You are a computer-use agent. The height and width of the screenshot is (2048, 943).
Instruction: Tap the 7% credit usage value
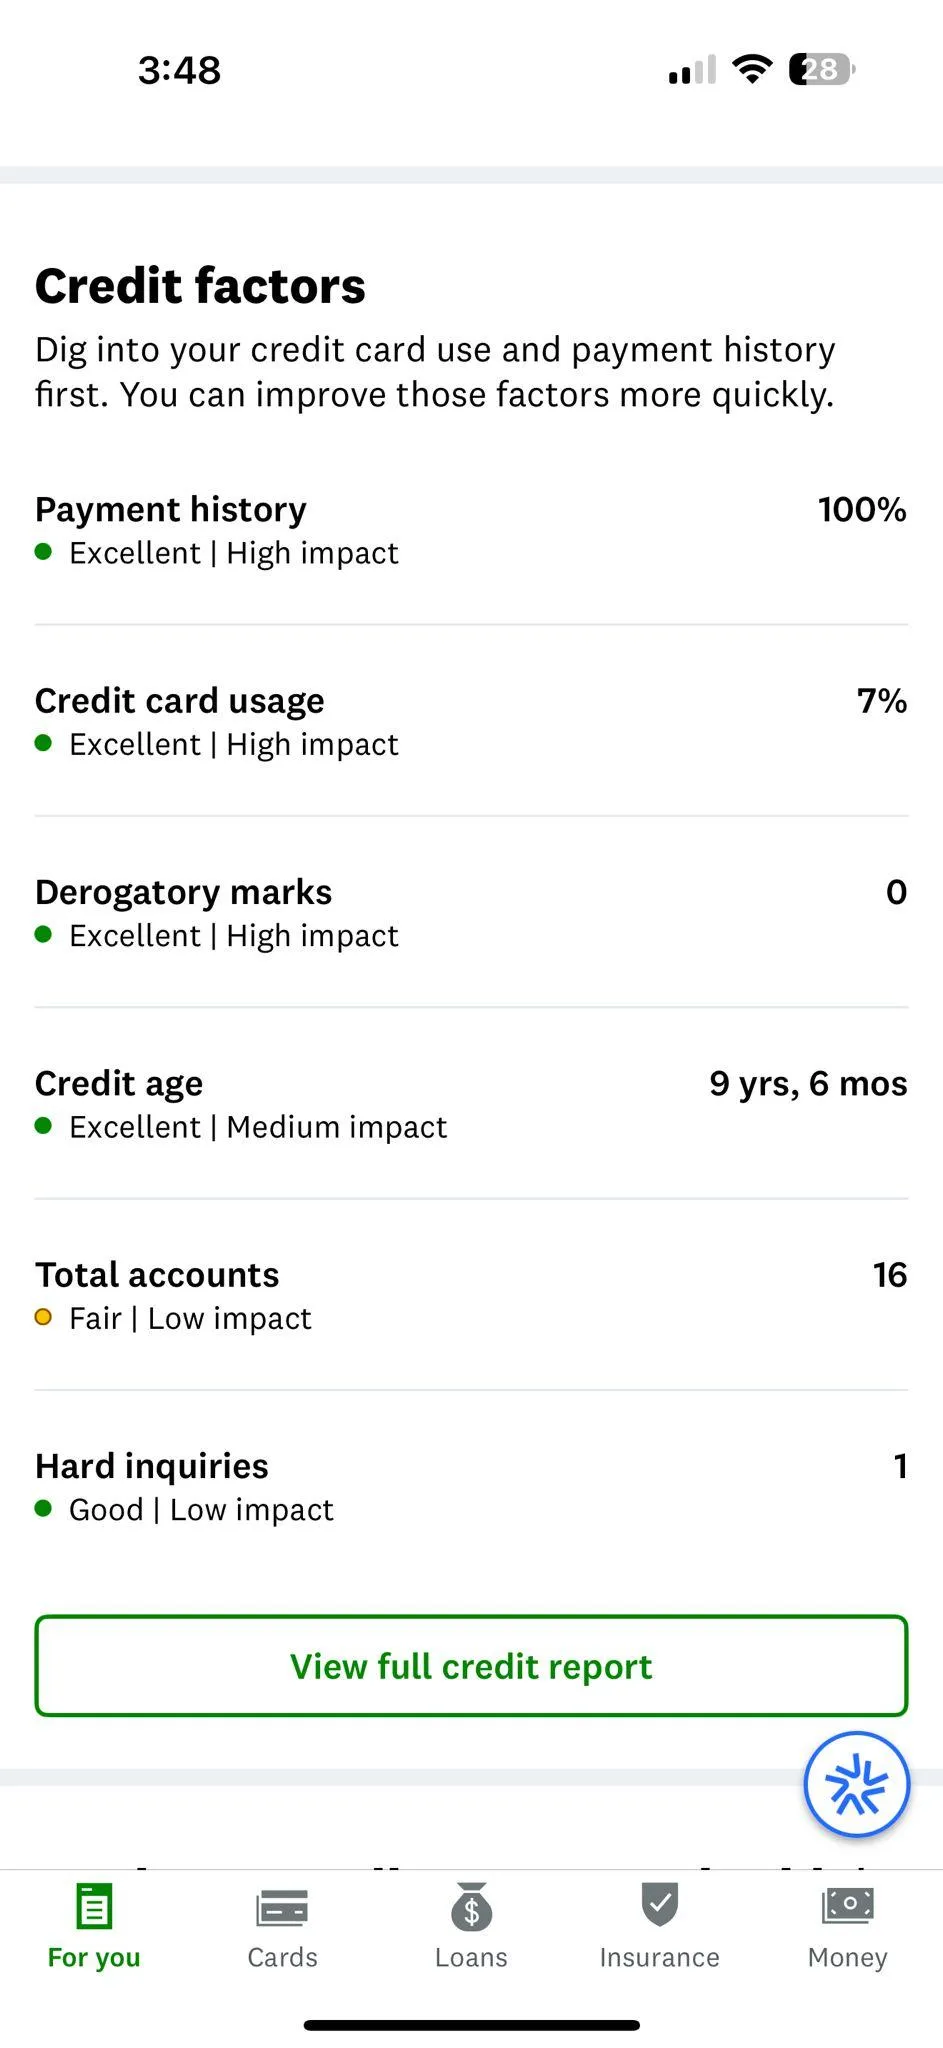(x=881, y=701)
